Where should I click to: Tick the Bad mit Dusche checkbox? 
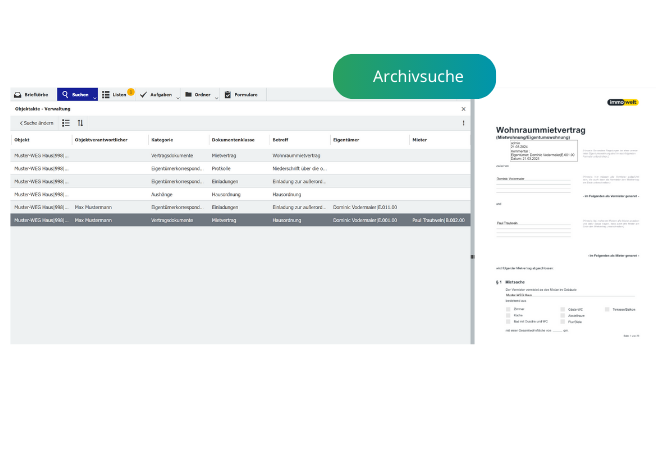[508, 322]
